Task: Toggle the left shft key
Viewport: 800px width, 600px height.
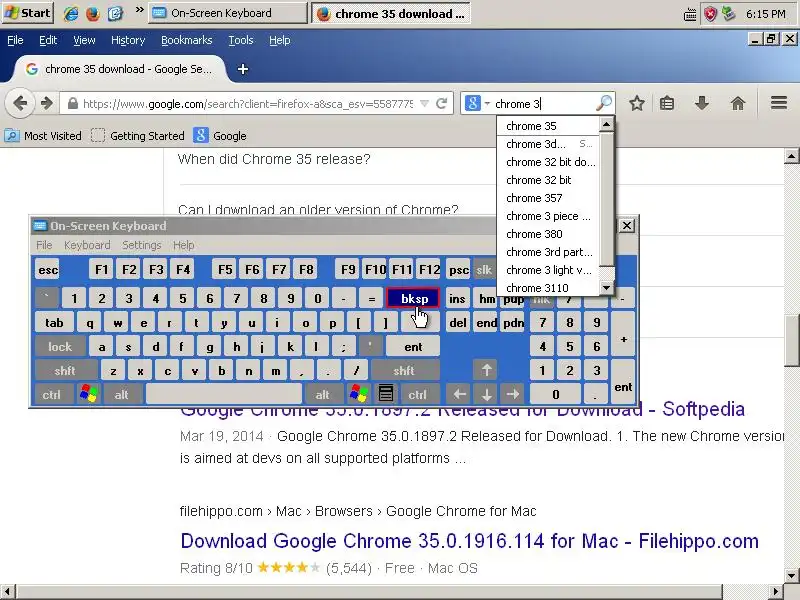Action: click(65, 370)
